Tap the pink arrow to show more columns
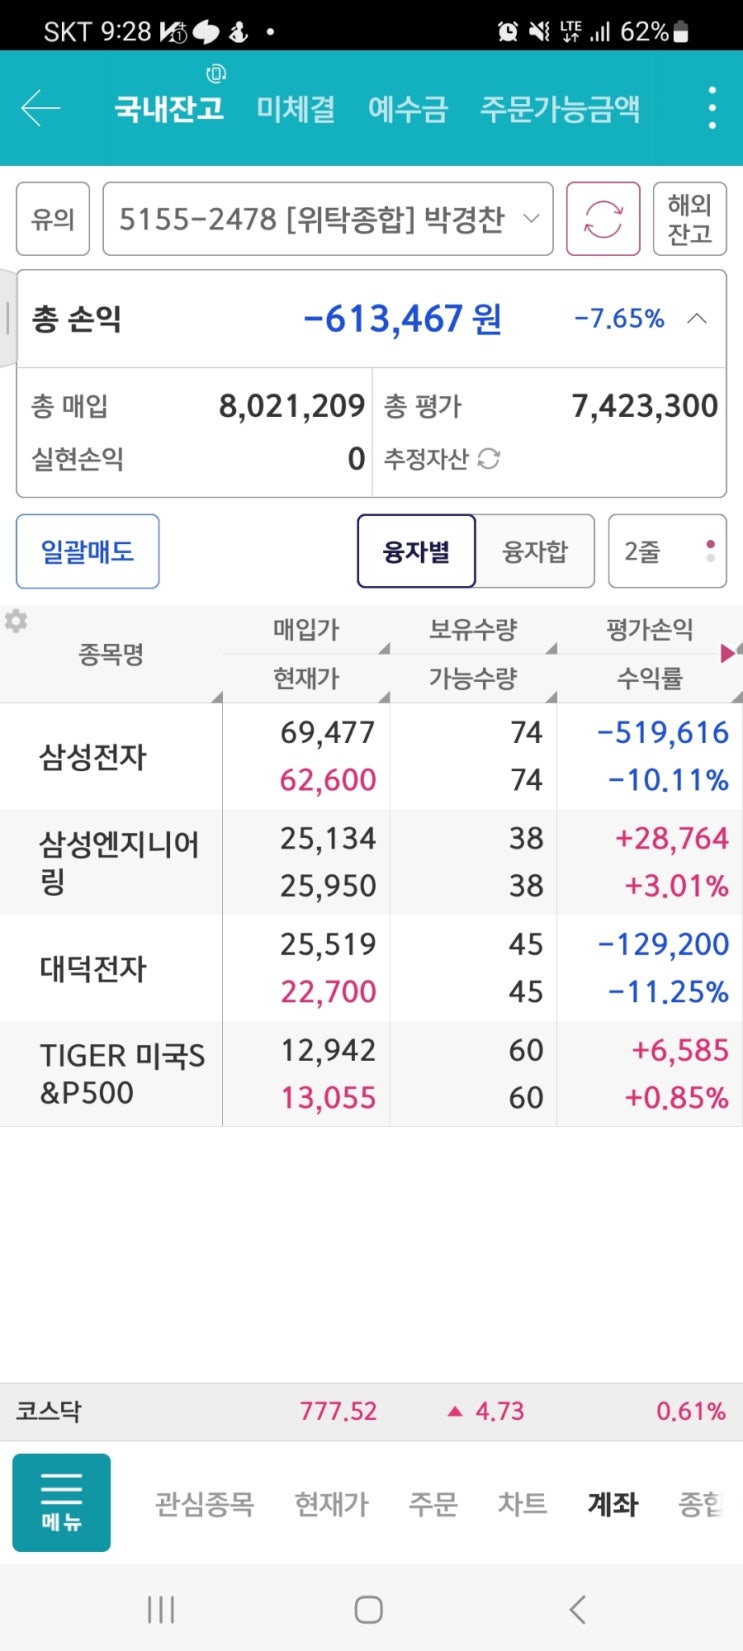 tap(728, 653)
